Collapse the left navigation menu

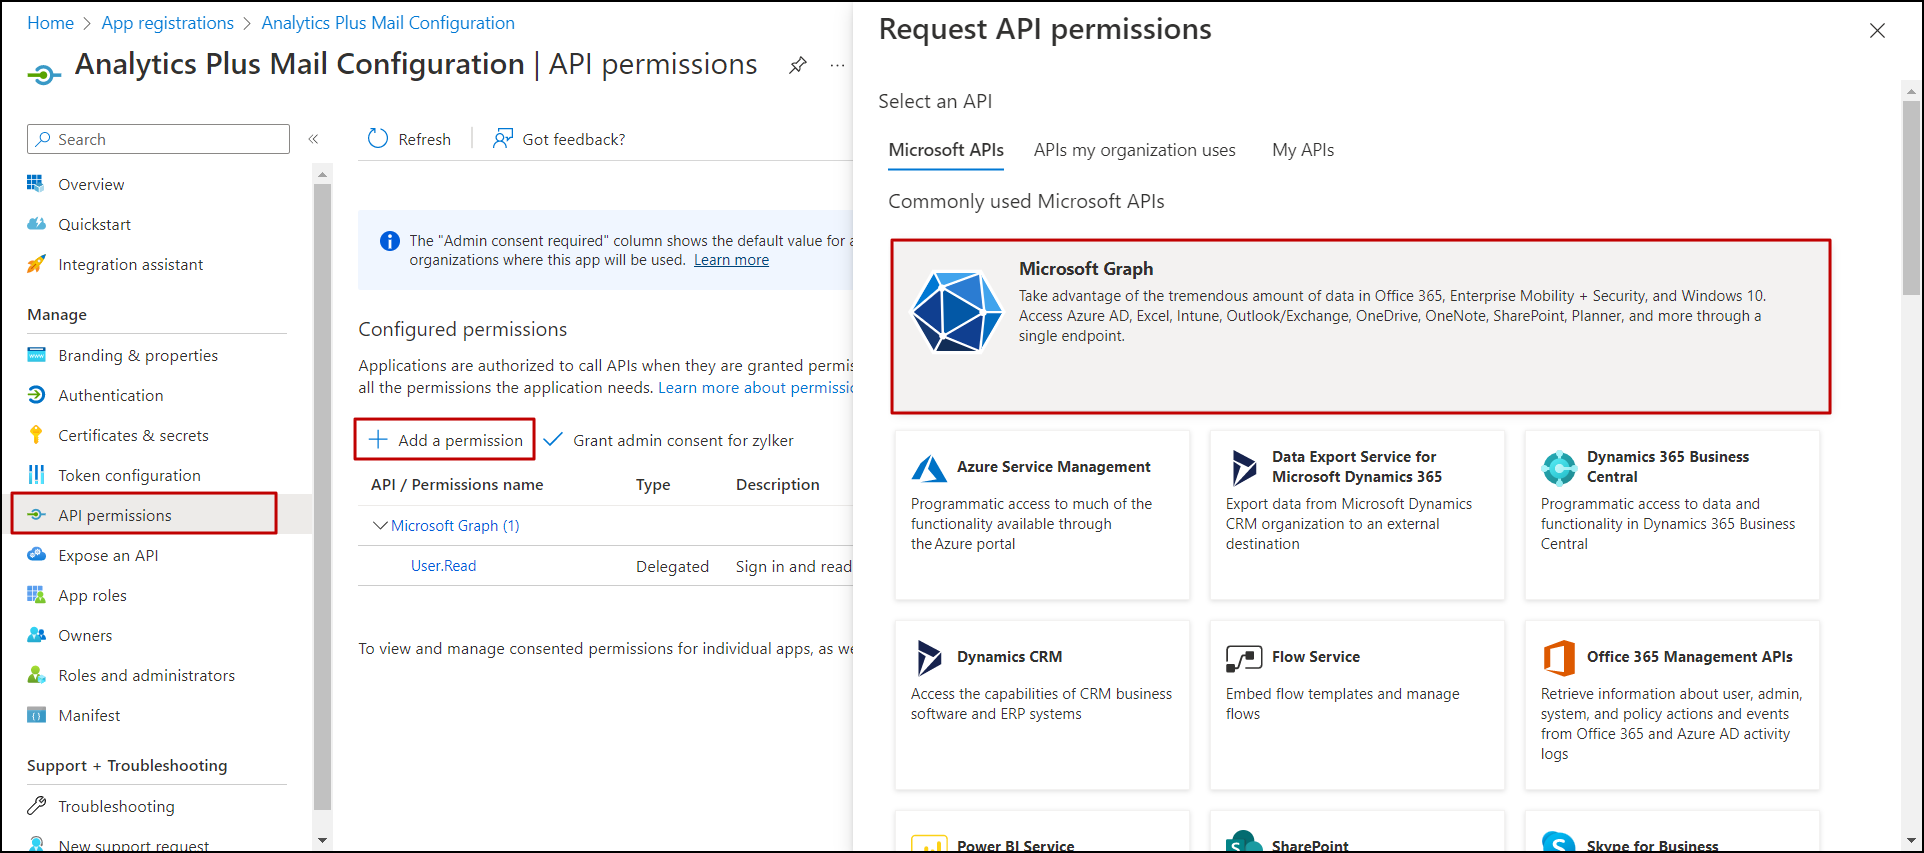point(313,139)
